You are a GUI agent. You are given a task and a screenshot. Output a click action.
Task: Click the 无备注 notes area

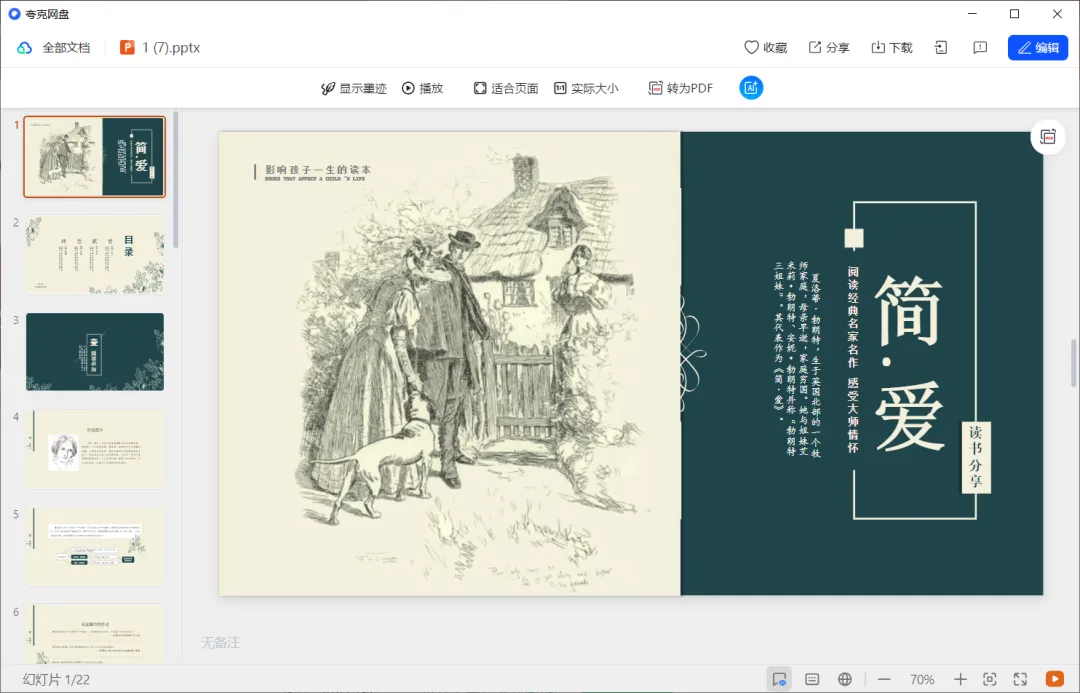(220, 643)
